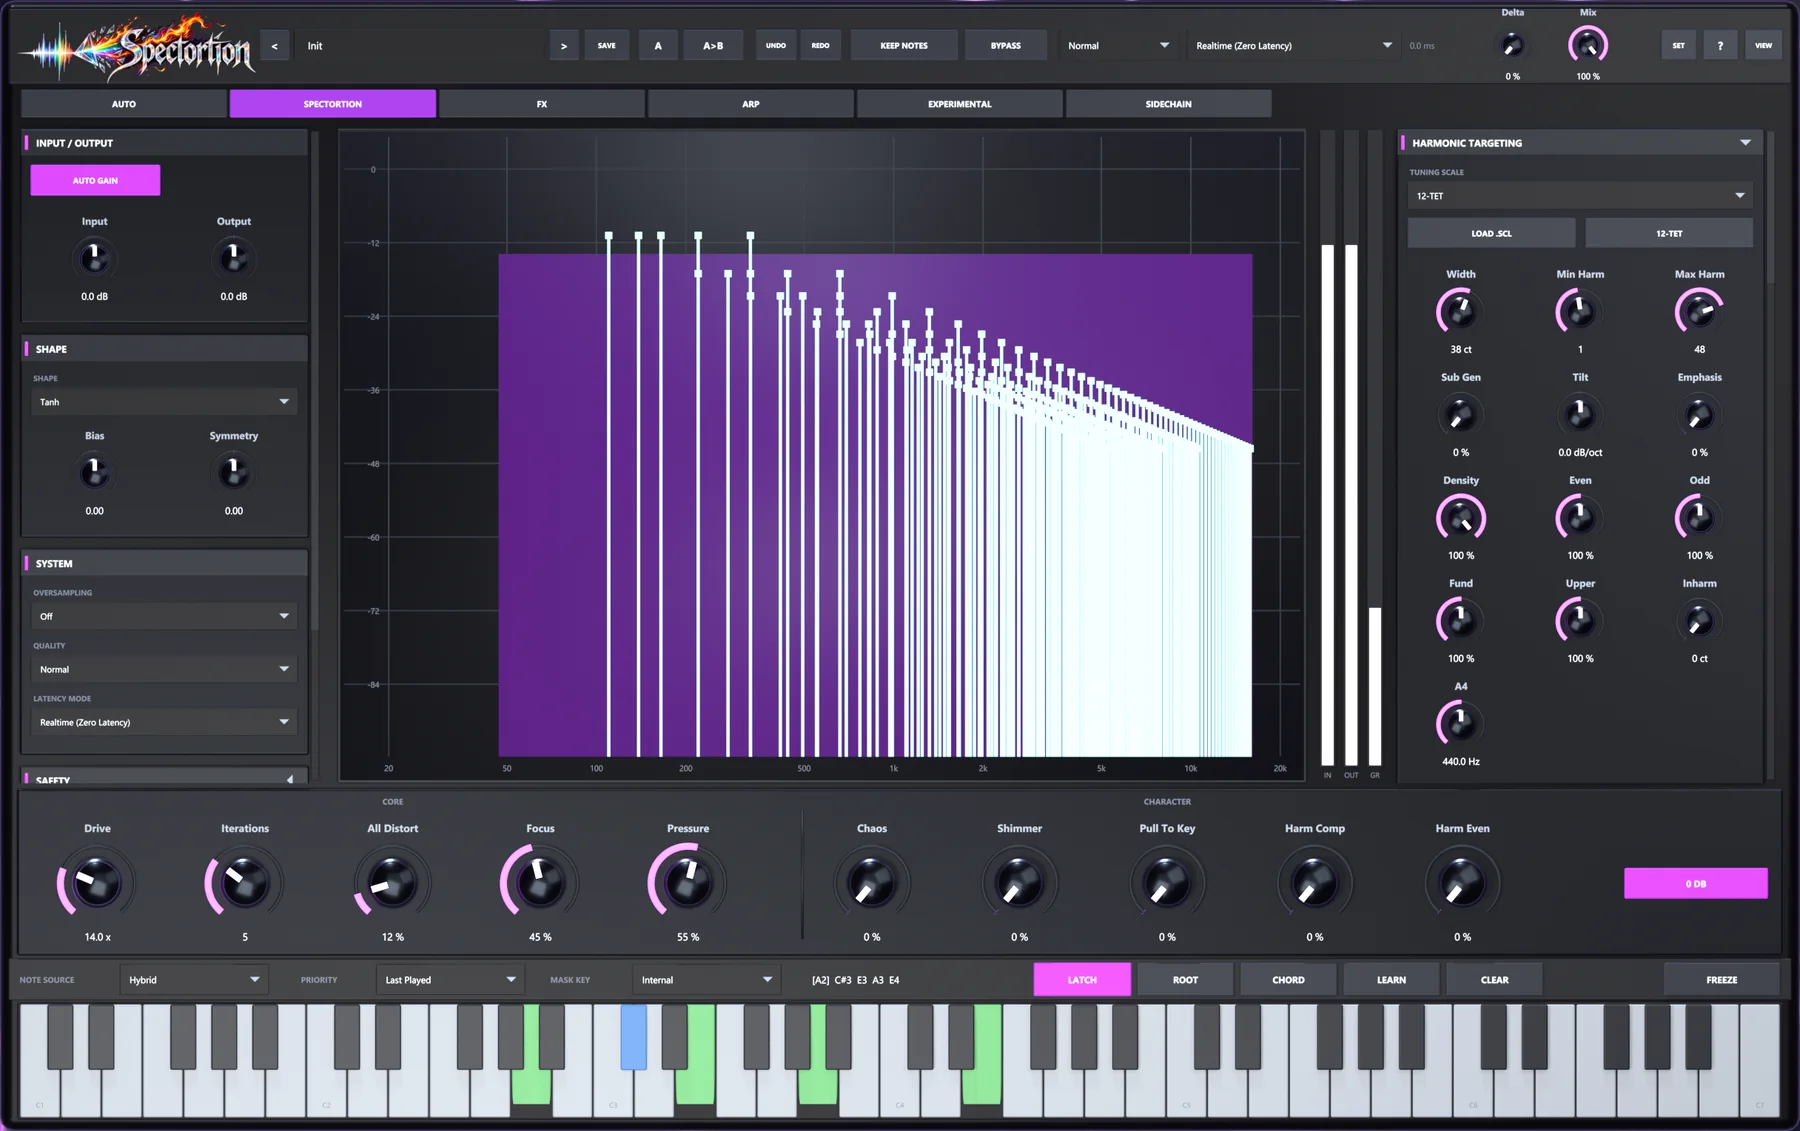Viewport: 1800px width, 1131px height.
Task: Toggle the Freeze button
Action: (1722, 980)
